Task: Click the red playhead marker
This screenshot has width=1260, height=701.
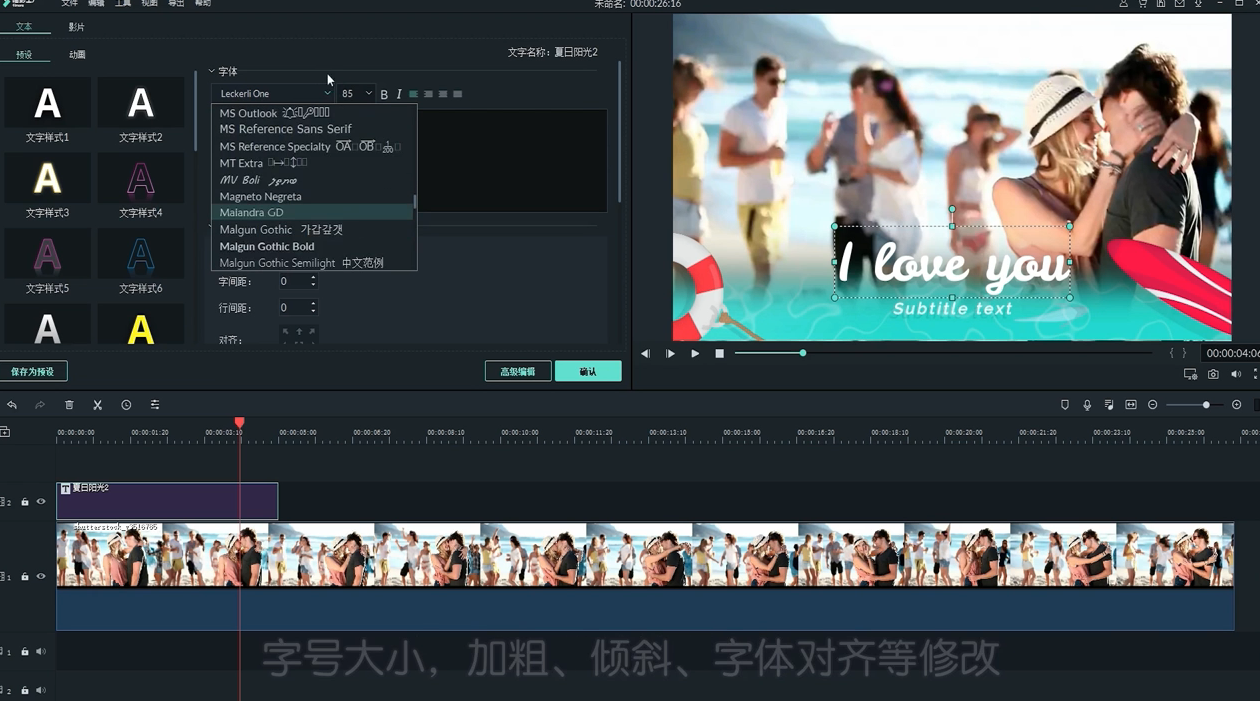Action: [x=239, y=423]
